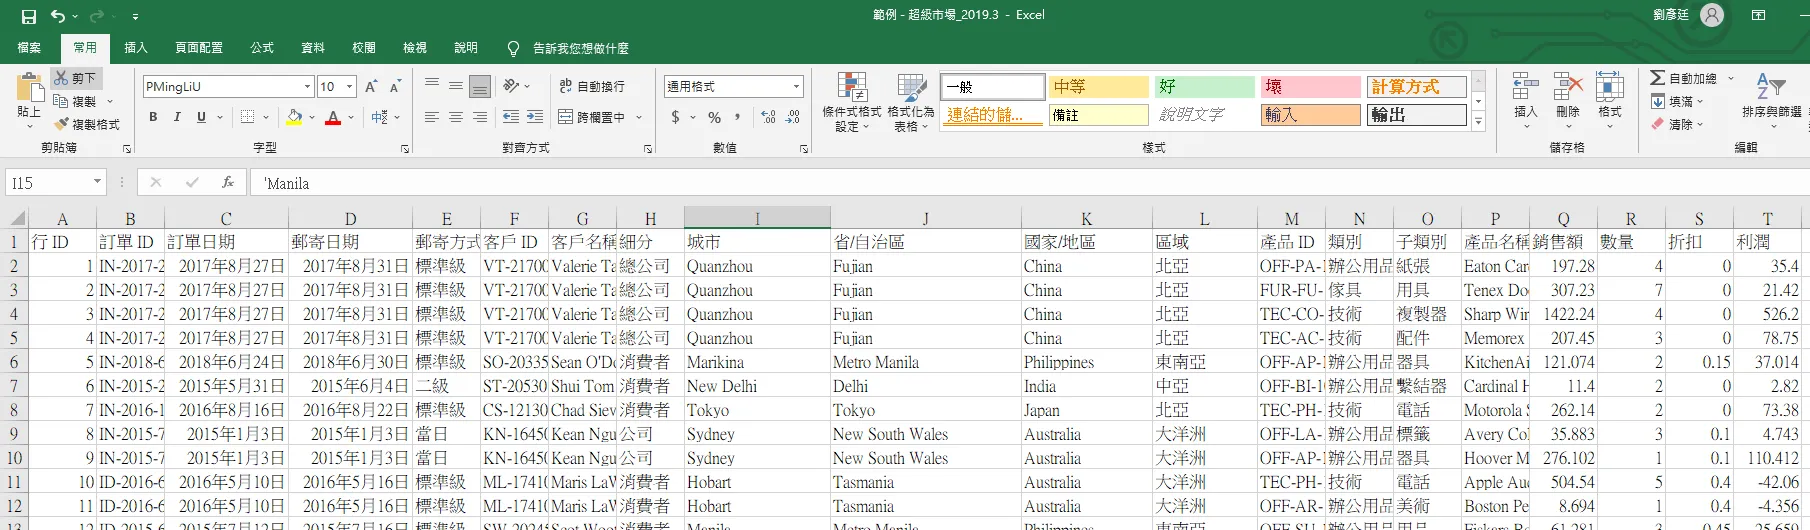Switch to the Insert (插入) tab
Screen dimensions: 1810x530
[x=136, y=47]
